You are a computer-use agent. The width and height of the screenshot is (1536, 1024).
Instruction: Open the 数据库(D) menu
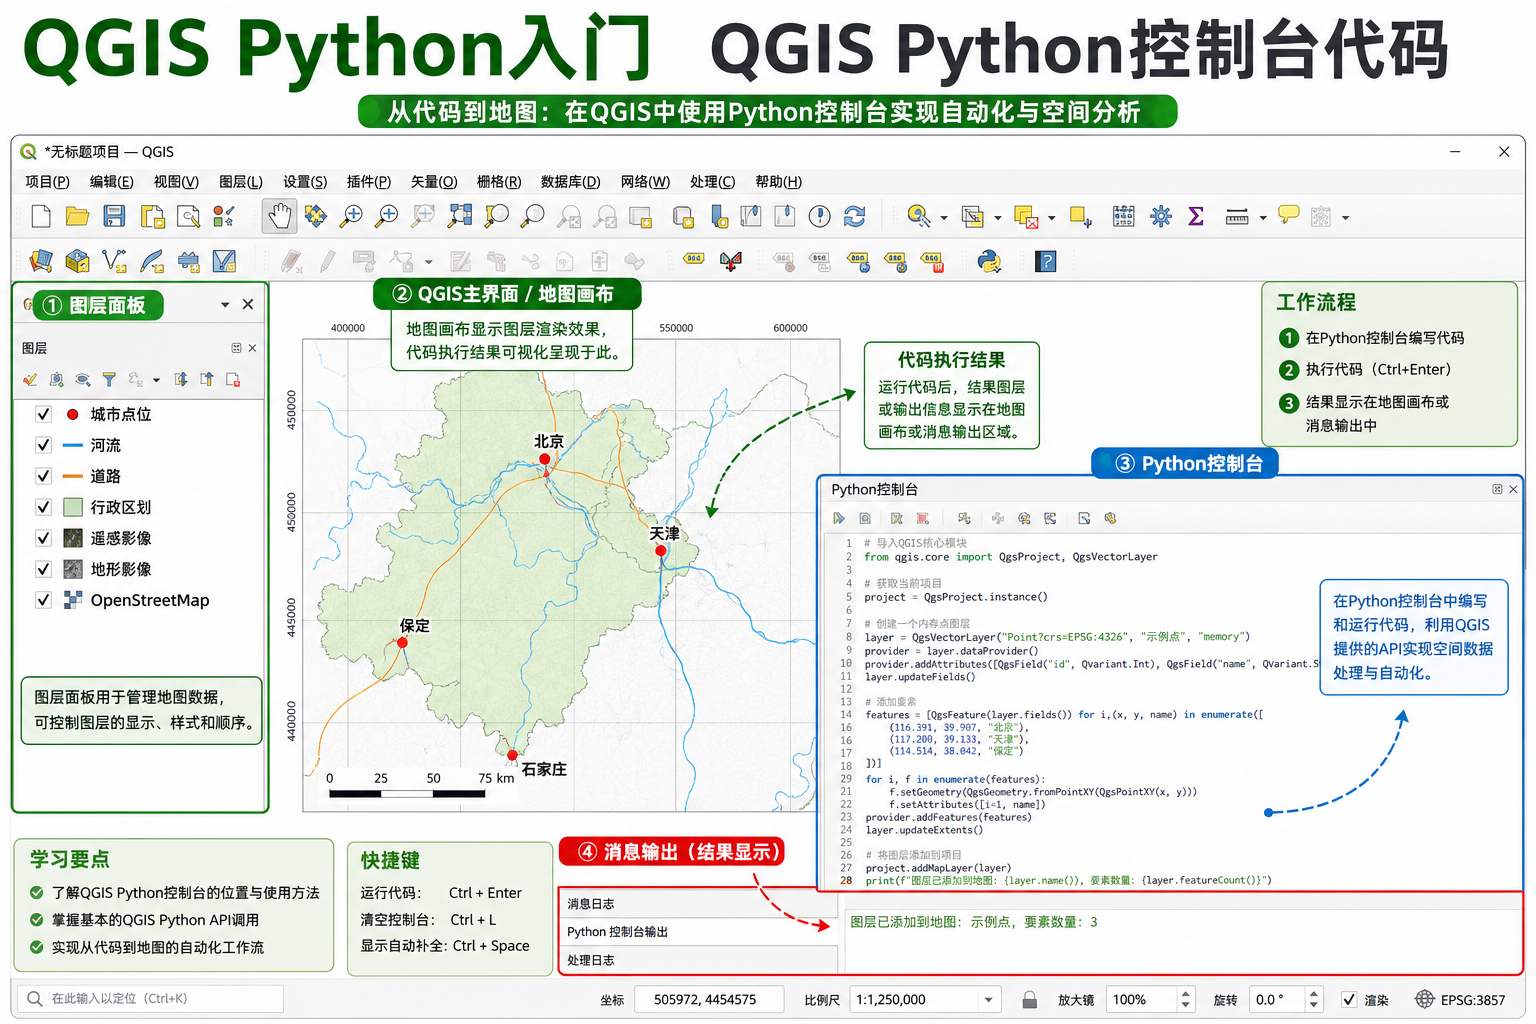(x=570, y=181)
